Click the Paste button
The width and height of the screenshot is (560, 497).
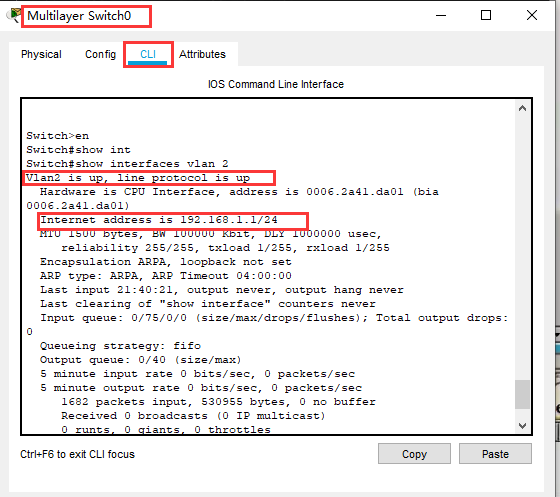(x=495, y=454)
